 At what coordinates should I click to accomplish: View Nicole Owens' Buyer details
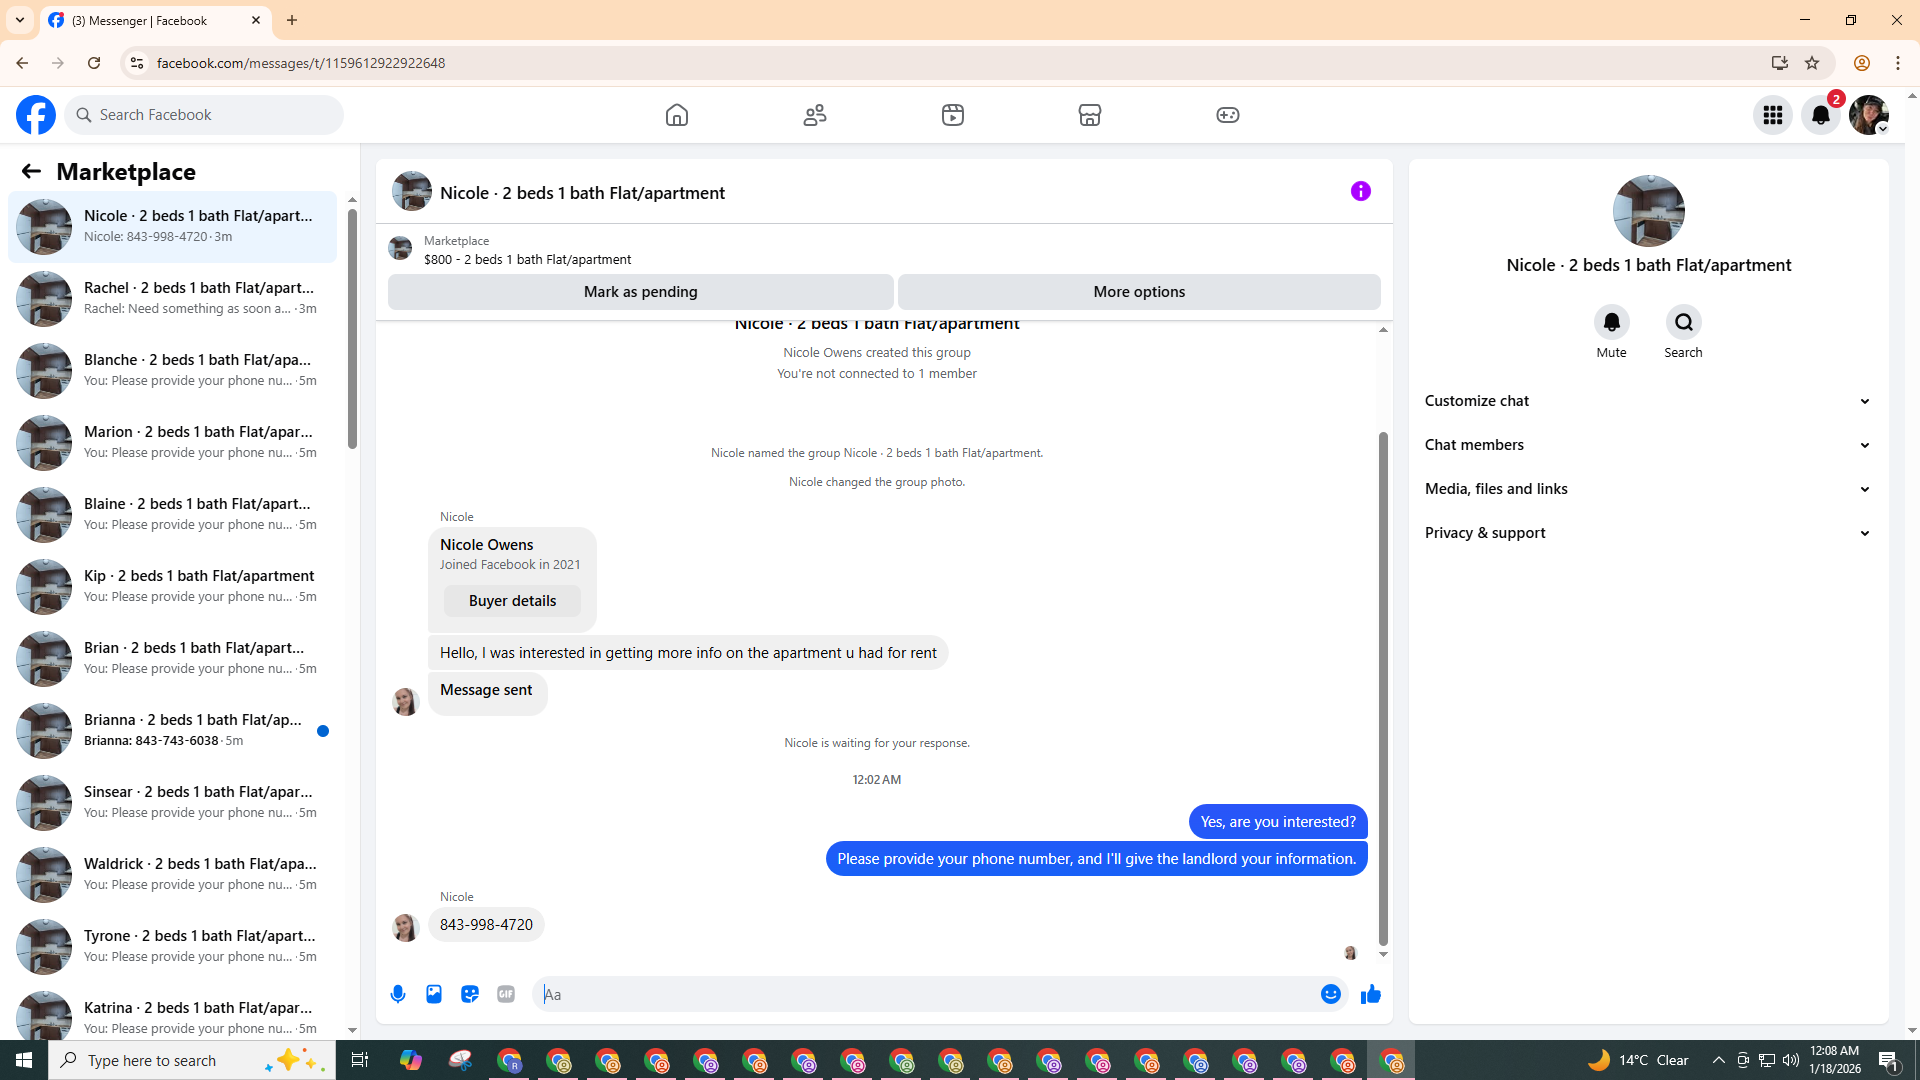[x=512, y=601]
